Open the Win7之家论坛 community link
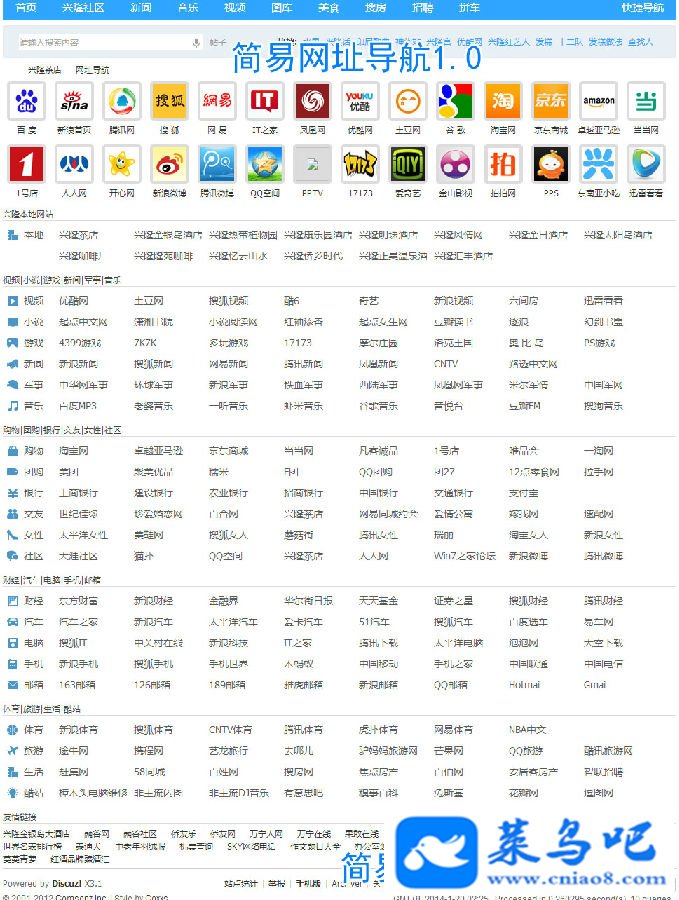 tap(464, 556)
